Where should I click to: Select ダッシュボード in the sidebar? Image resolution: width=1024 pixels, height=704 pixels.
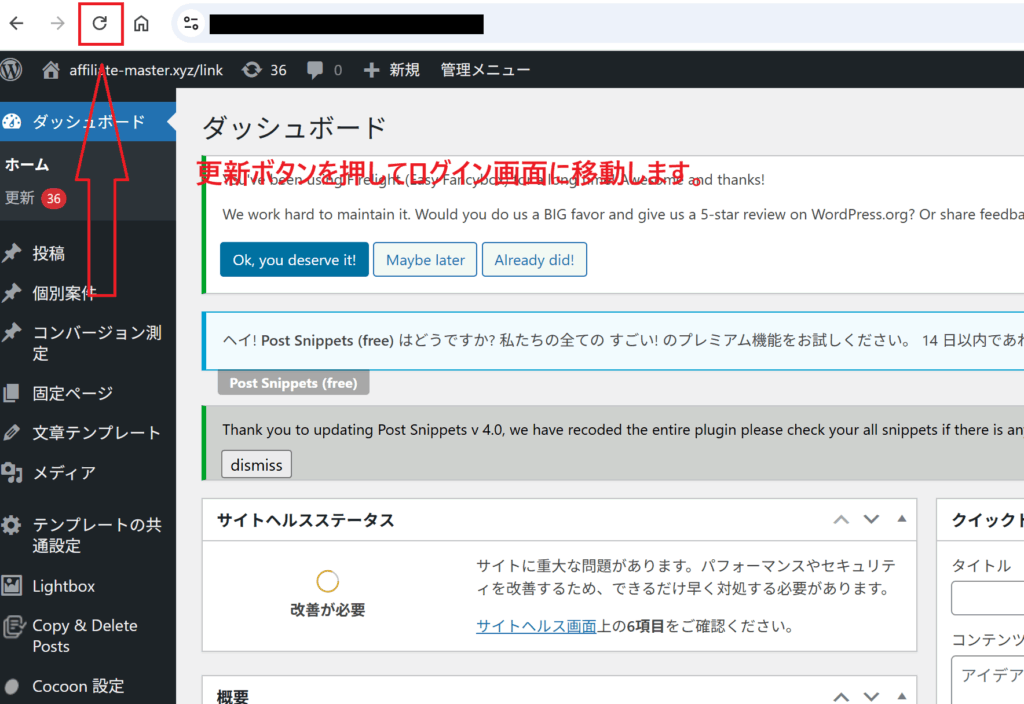[88, 121]
